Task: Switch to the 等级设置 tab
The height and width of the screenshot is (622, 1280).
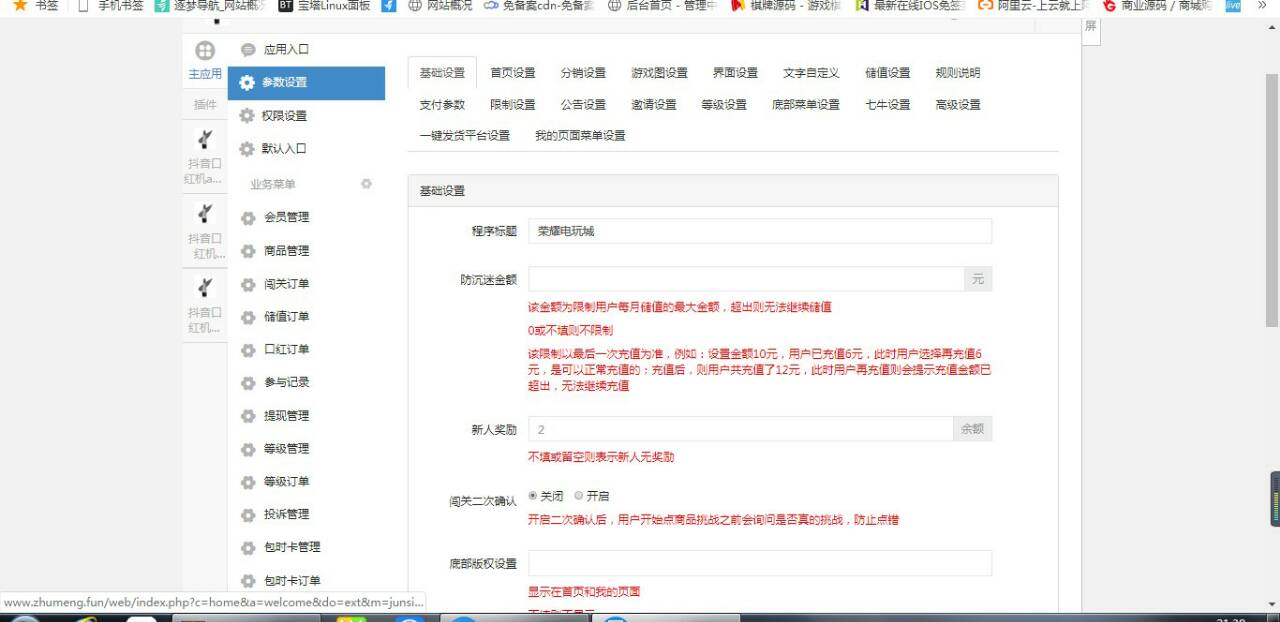Action: point(724,105)
